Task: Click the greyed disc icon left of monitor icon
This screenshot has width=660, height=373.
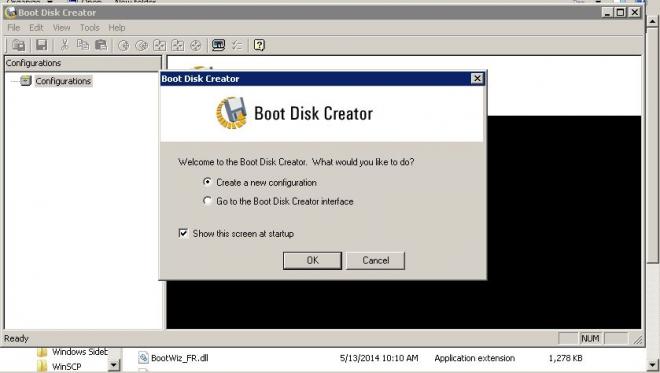Action: [196, 45]
